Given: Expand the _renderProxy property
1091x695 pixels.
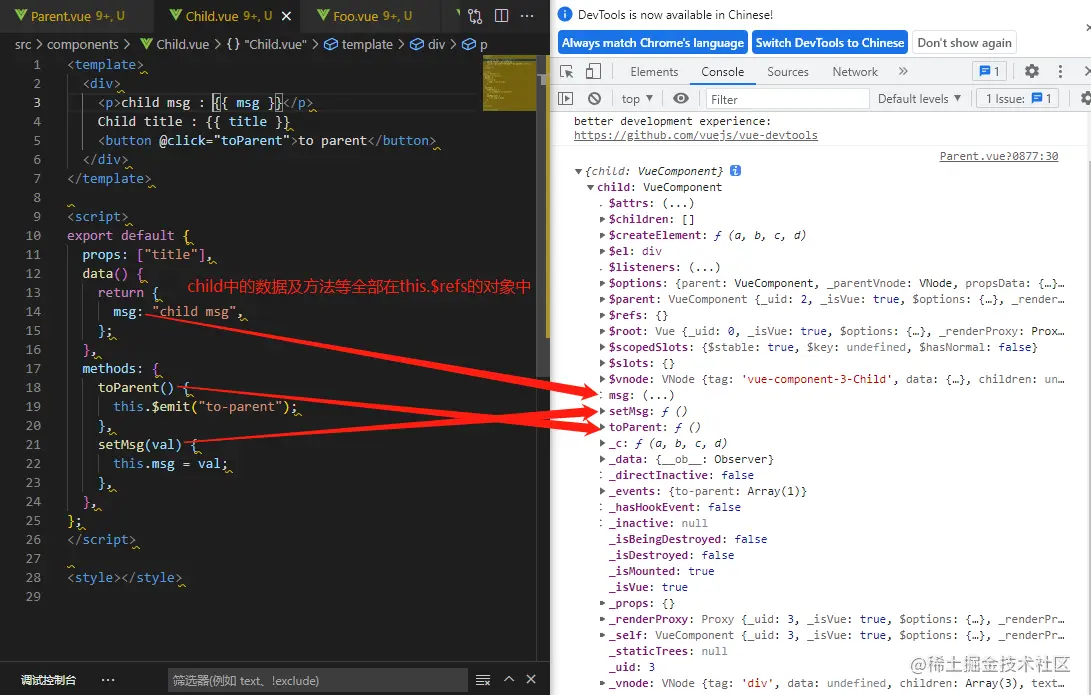Looking at the screenshot, I should click(603, 619).
